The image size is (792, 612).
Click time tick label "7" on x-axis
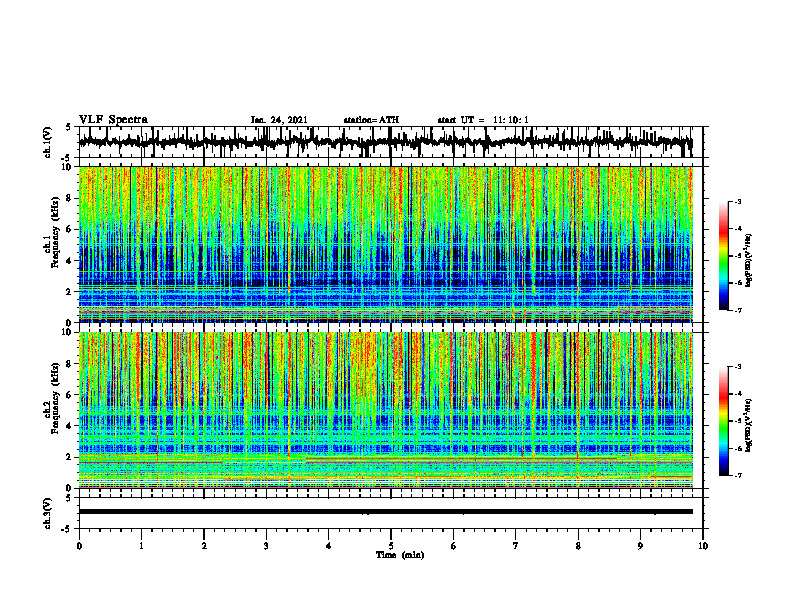coord(516,546)
